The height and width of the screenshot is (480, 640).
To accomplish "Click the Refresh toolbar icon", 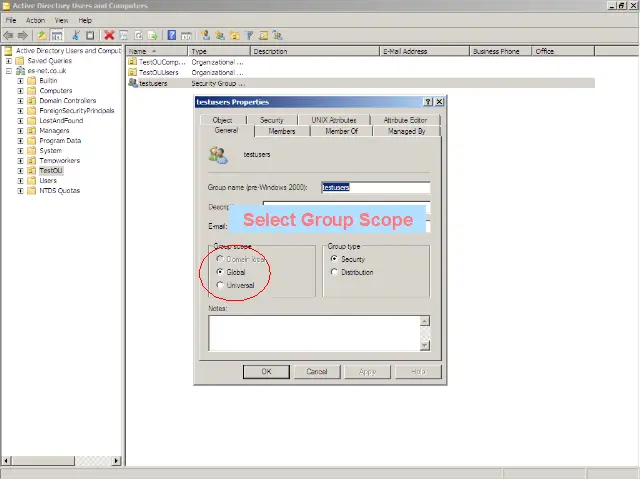I will (x=138, y=36).
